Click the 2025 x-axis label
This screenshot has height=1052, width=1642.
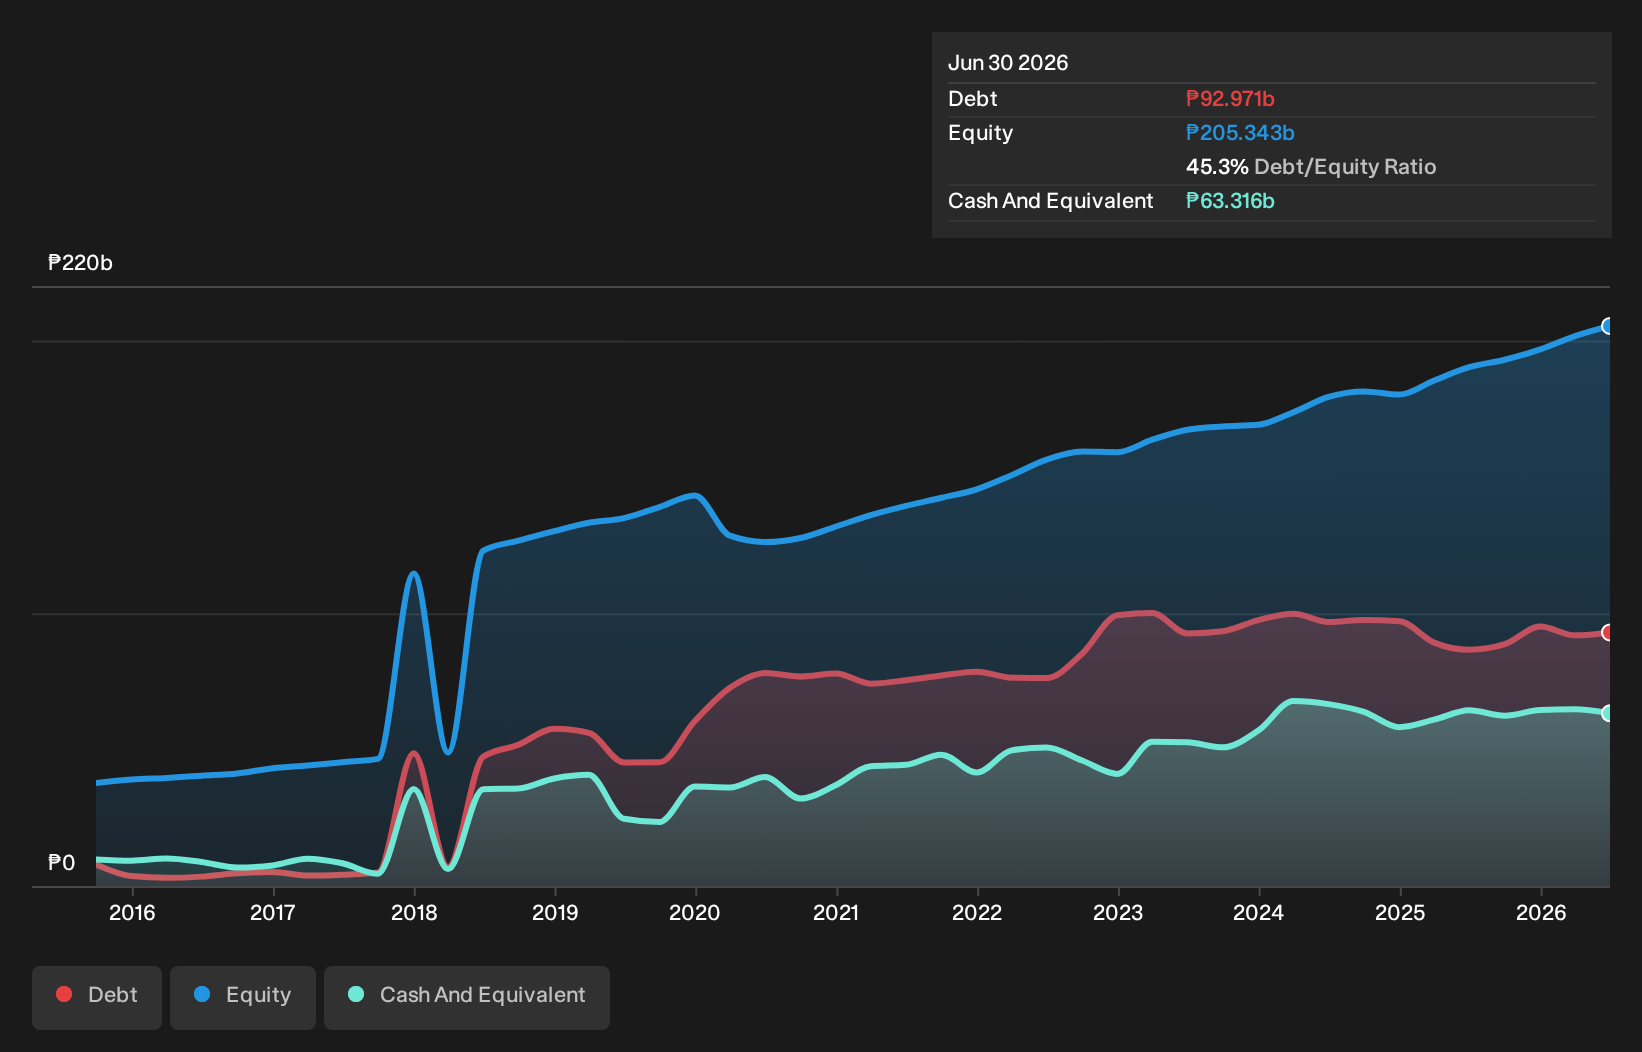(x=1400, y=912)
